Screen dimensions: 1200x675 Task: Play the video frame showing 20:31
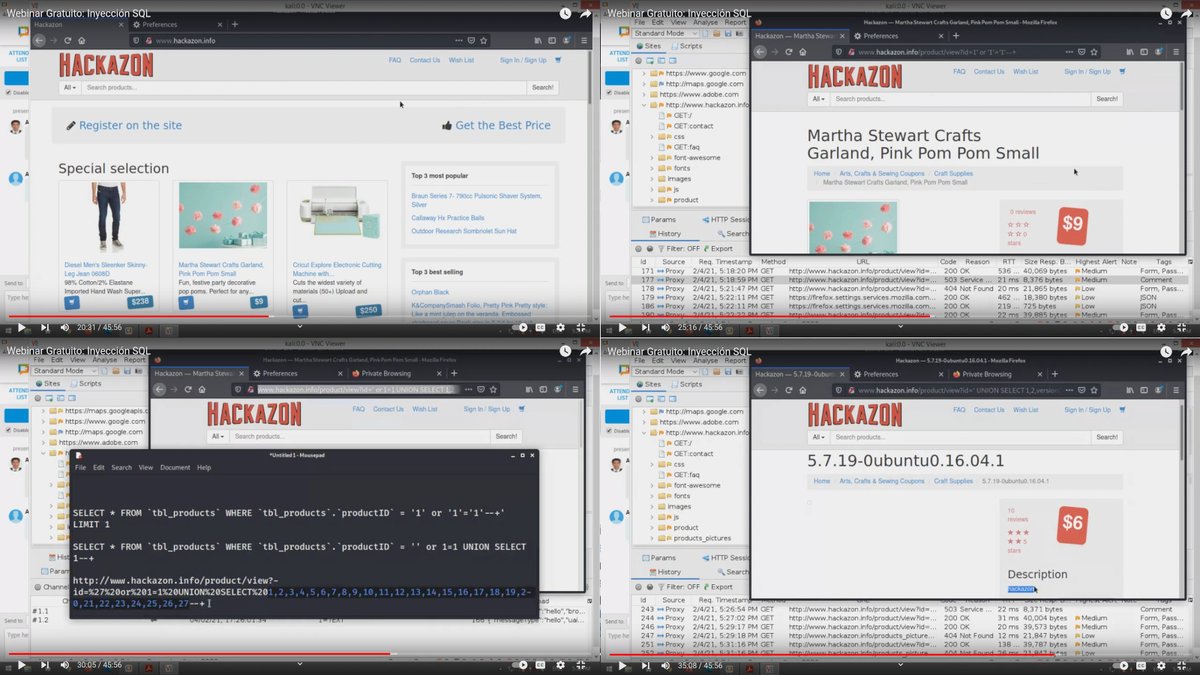pos(21,327)
